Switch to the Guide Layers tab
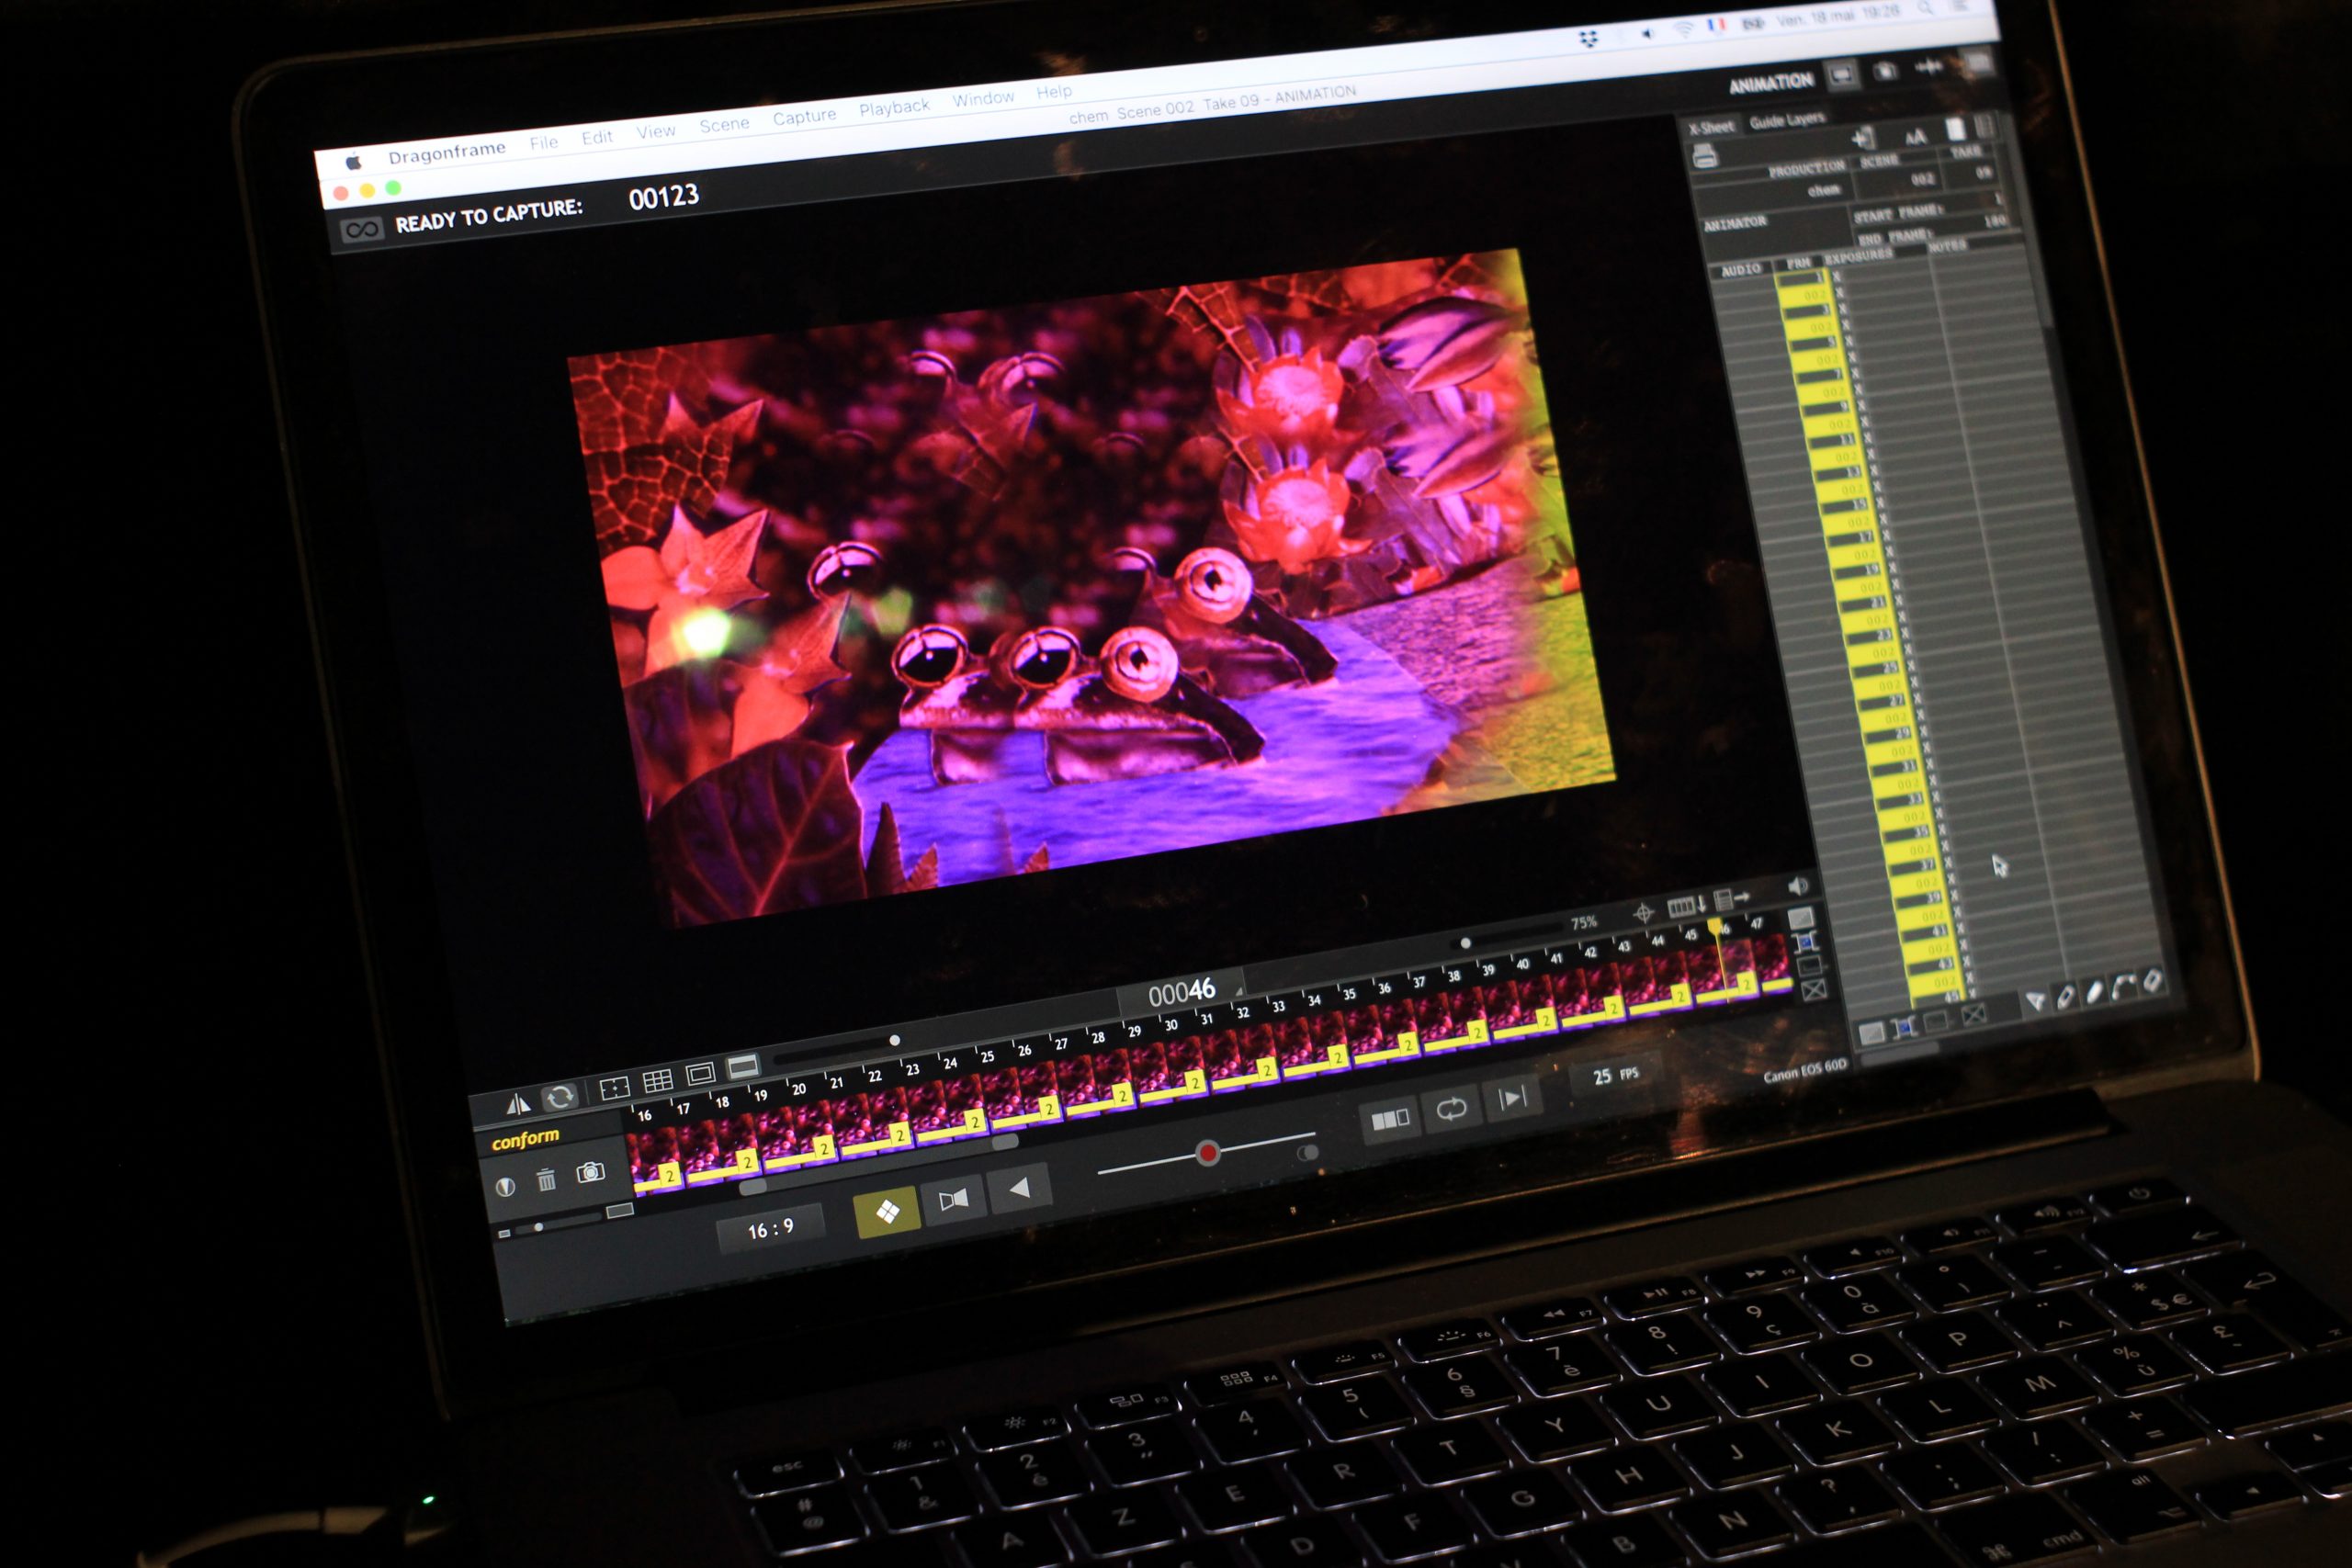The height and width of the screenshot is (1568, 2352). [x=1787, y=120]
